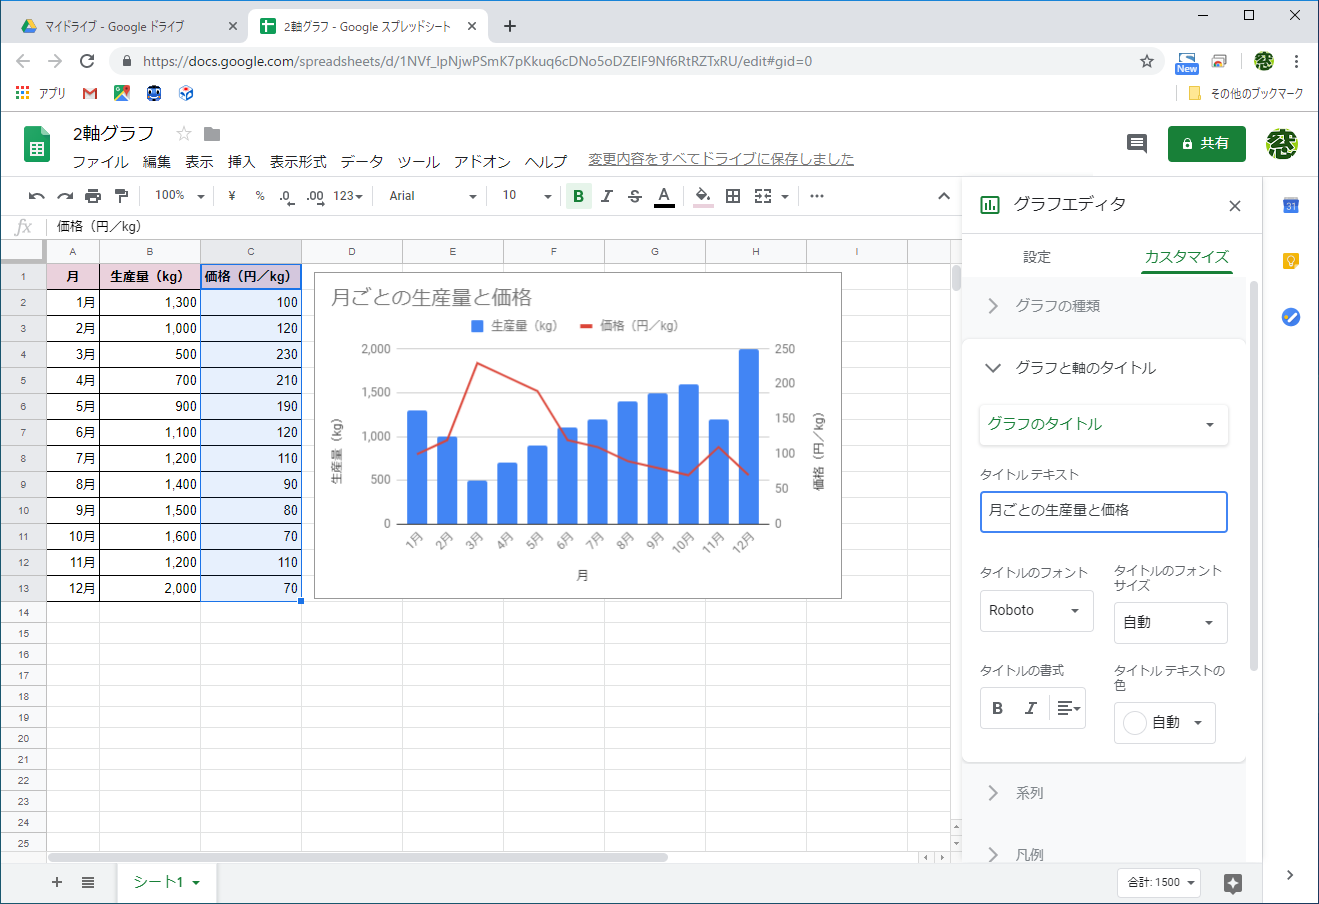
Task: Open the title alignment dropdown
Action: coord(1068,708)
